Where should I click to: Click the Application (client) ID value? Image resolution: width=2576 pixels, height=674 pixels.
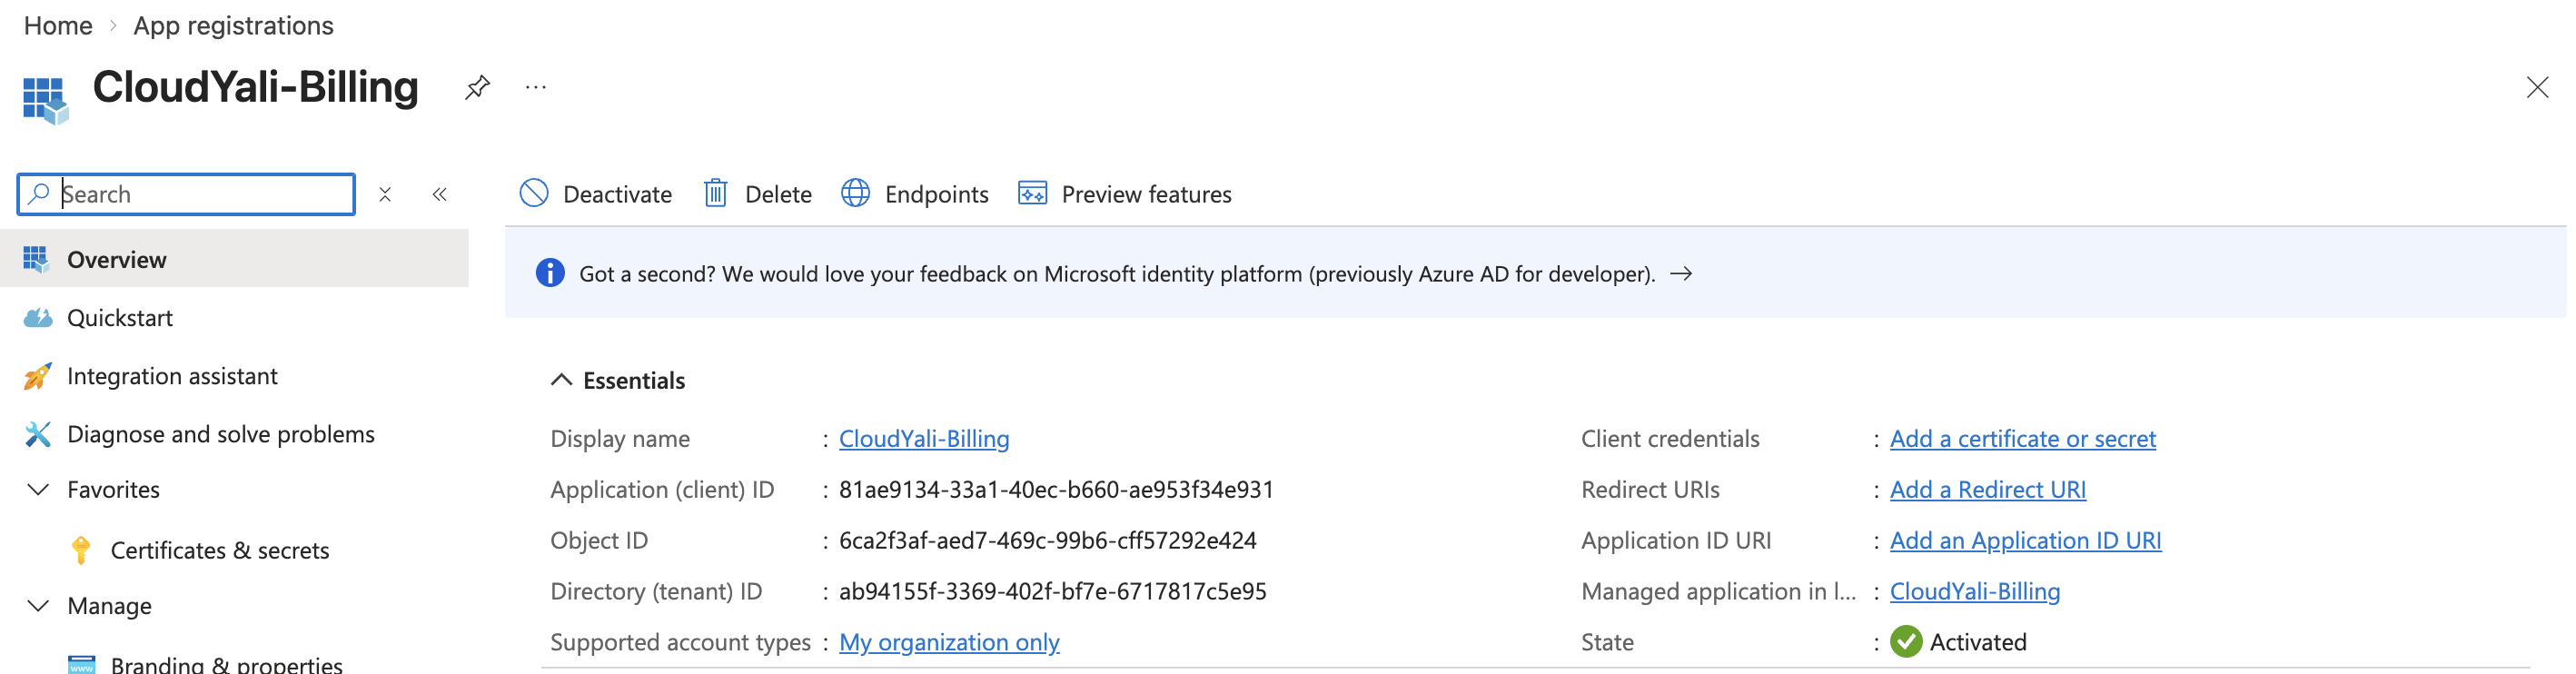click(x=1056, y=490)
